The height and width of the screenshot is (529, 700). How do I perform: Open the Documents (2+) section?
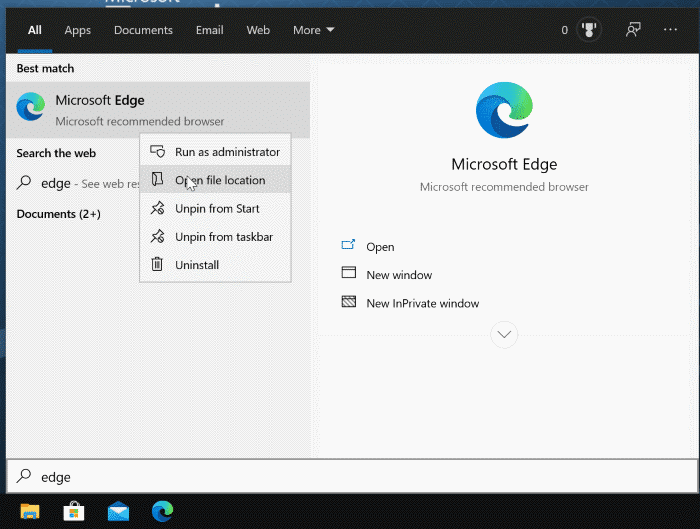click(x=58, y=214)
